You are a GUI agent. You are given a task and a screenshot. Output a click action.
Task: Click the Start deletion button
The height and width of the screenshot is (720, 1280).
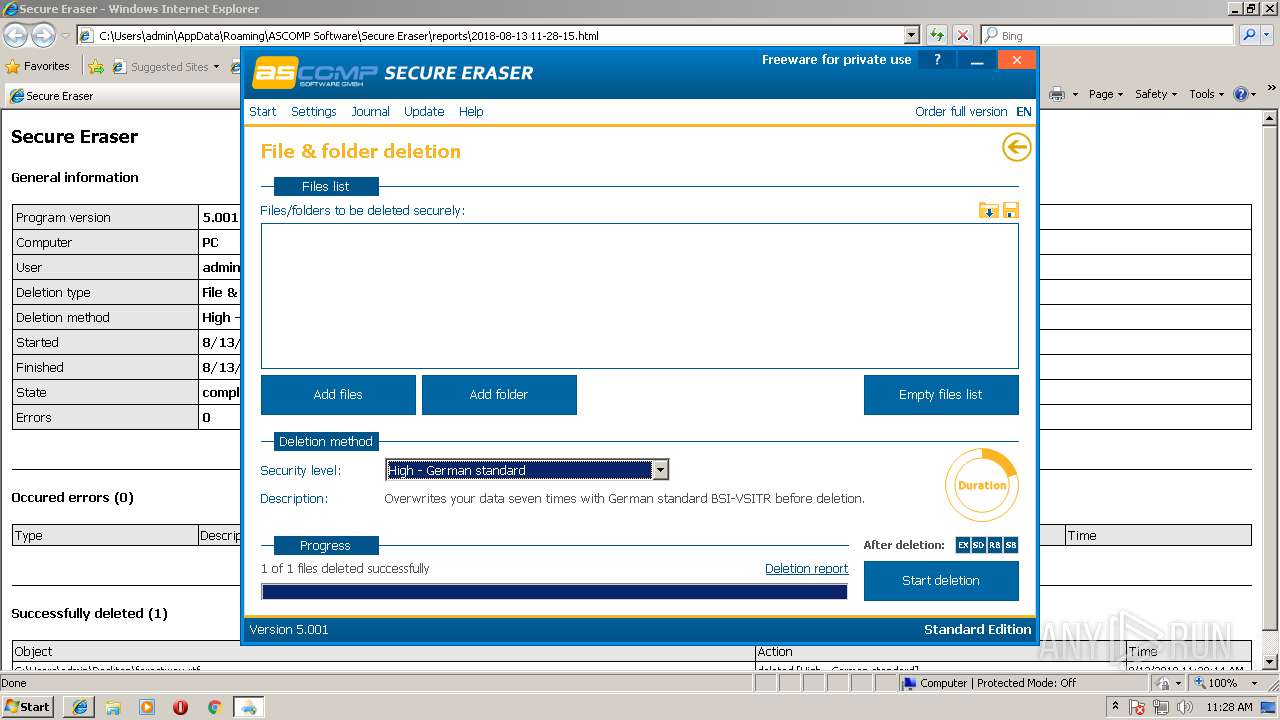click(941, 581)
